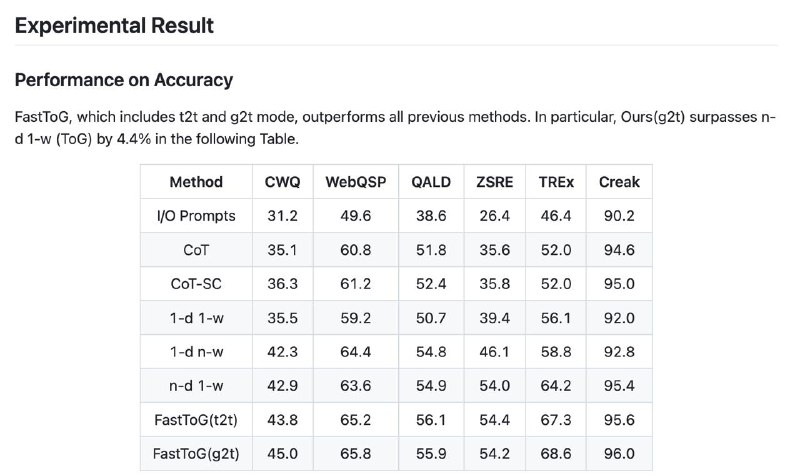Select the ZSRE column header
This screenshot has height=476, width=800.
pos(494,182)
